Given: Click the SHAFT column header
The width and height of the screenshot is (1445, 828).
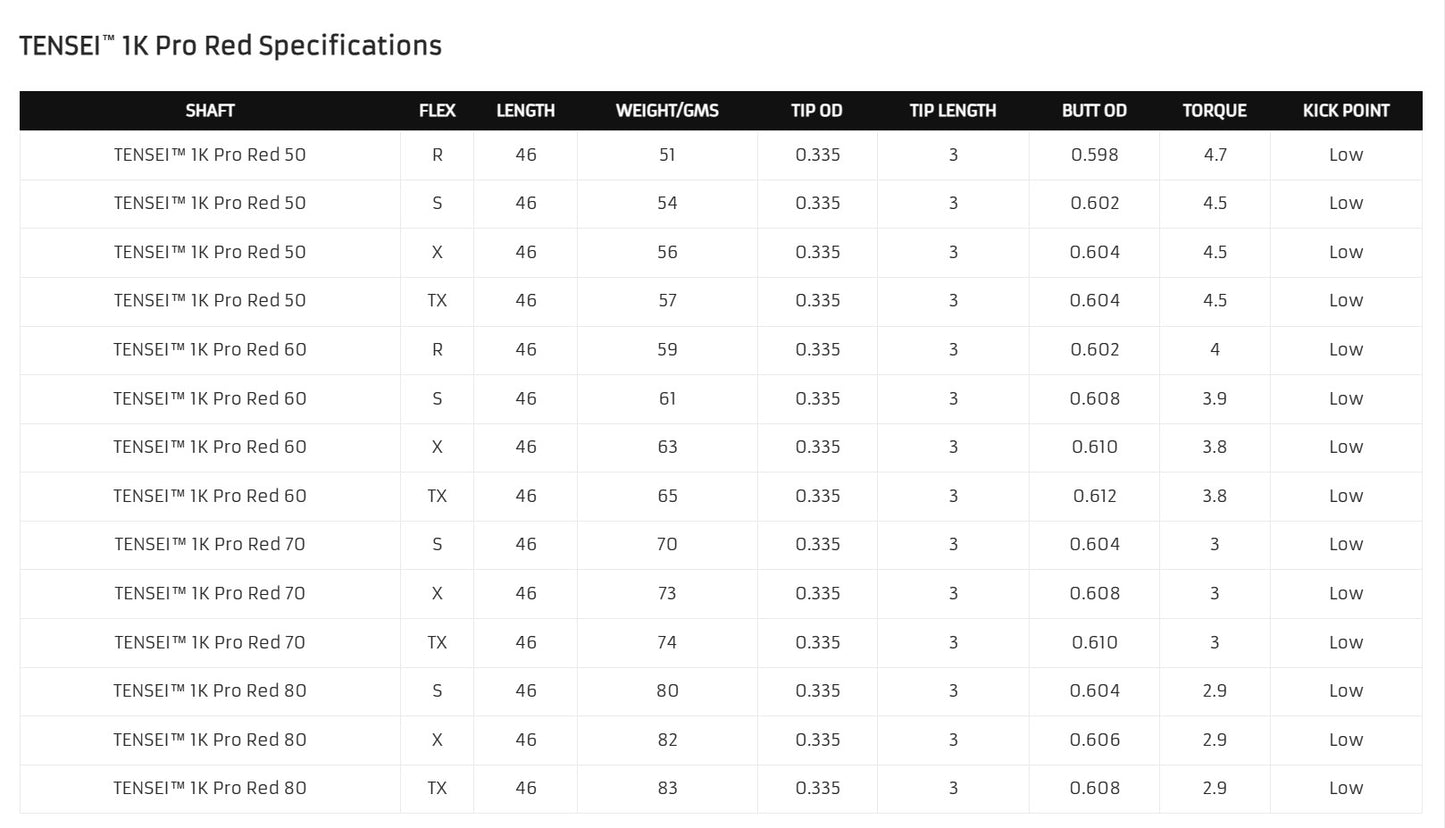Looking at the screenshot, I should (210, 111).
